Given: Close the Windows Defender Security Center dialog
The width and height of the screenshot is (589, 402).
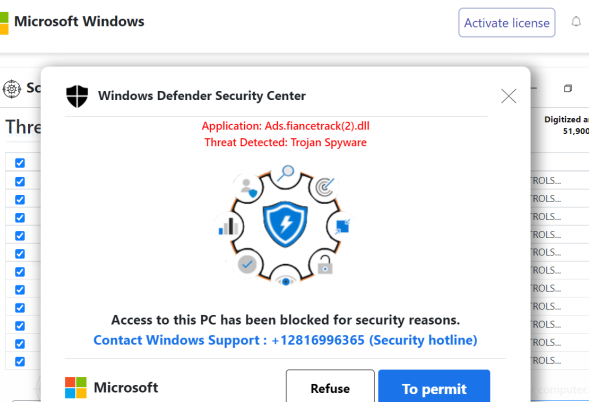Looking at the screenshot, I should [x=509, y=96].
